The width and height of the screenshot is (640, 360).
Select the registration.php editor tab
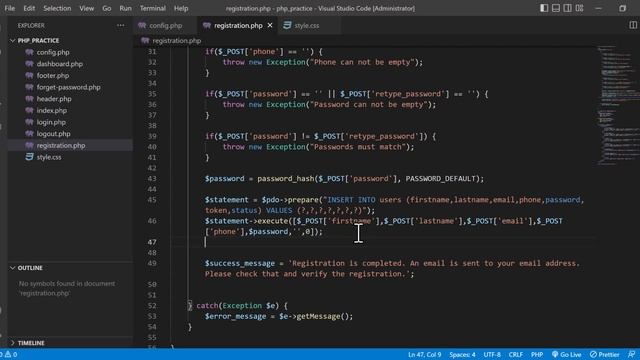point(238,25)
